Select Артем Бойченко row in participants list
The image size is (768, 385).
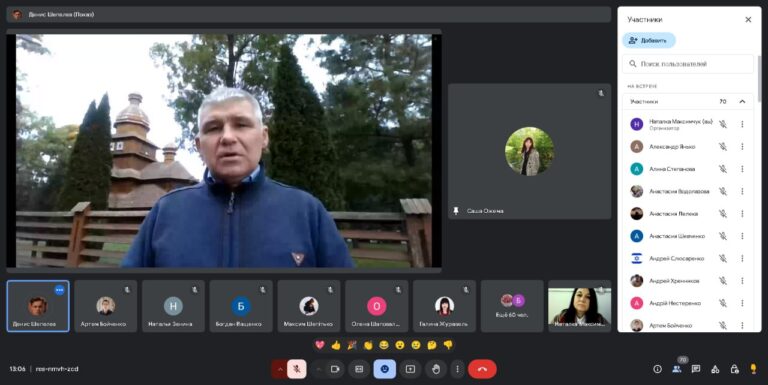pos(688,325)
